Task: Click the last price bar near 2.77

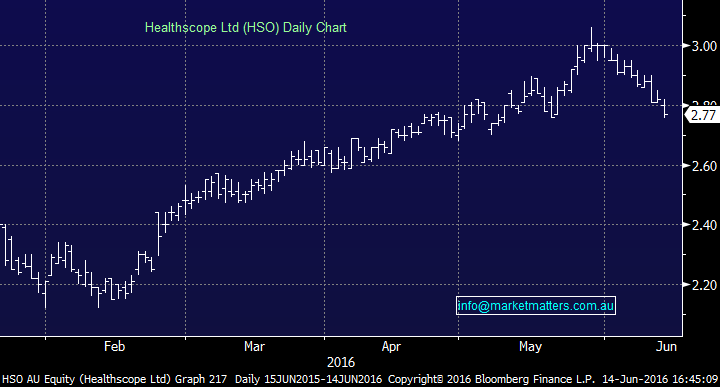Action: point(665,108)
